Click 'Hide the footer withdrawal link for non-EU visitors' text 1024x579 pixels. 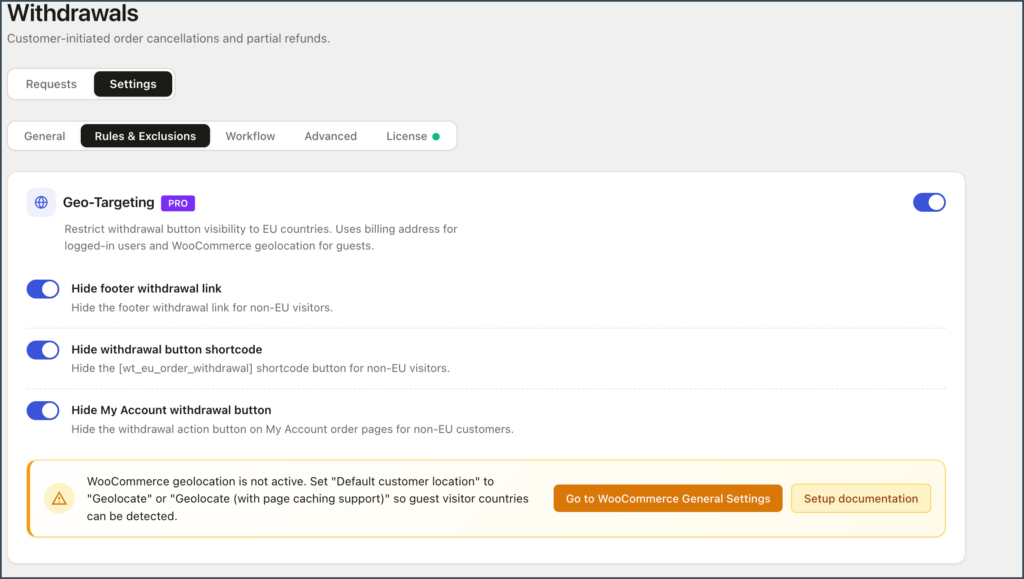(202, 308)
